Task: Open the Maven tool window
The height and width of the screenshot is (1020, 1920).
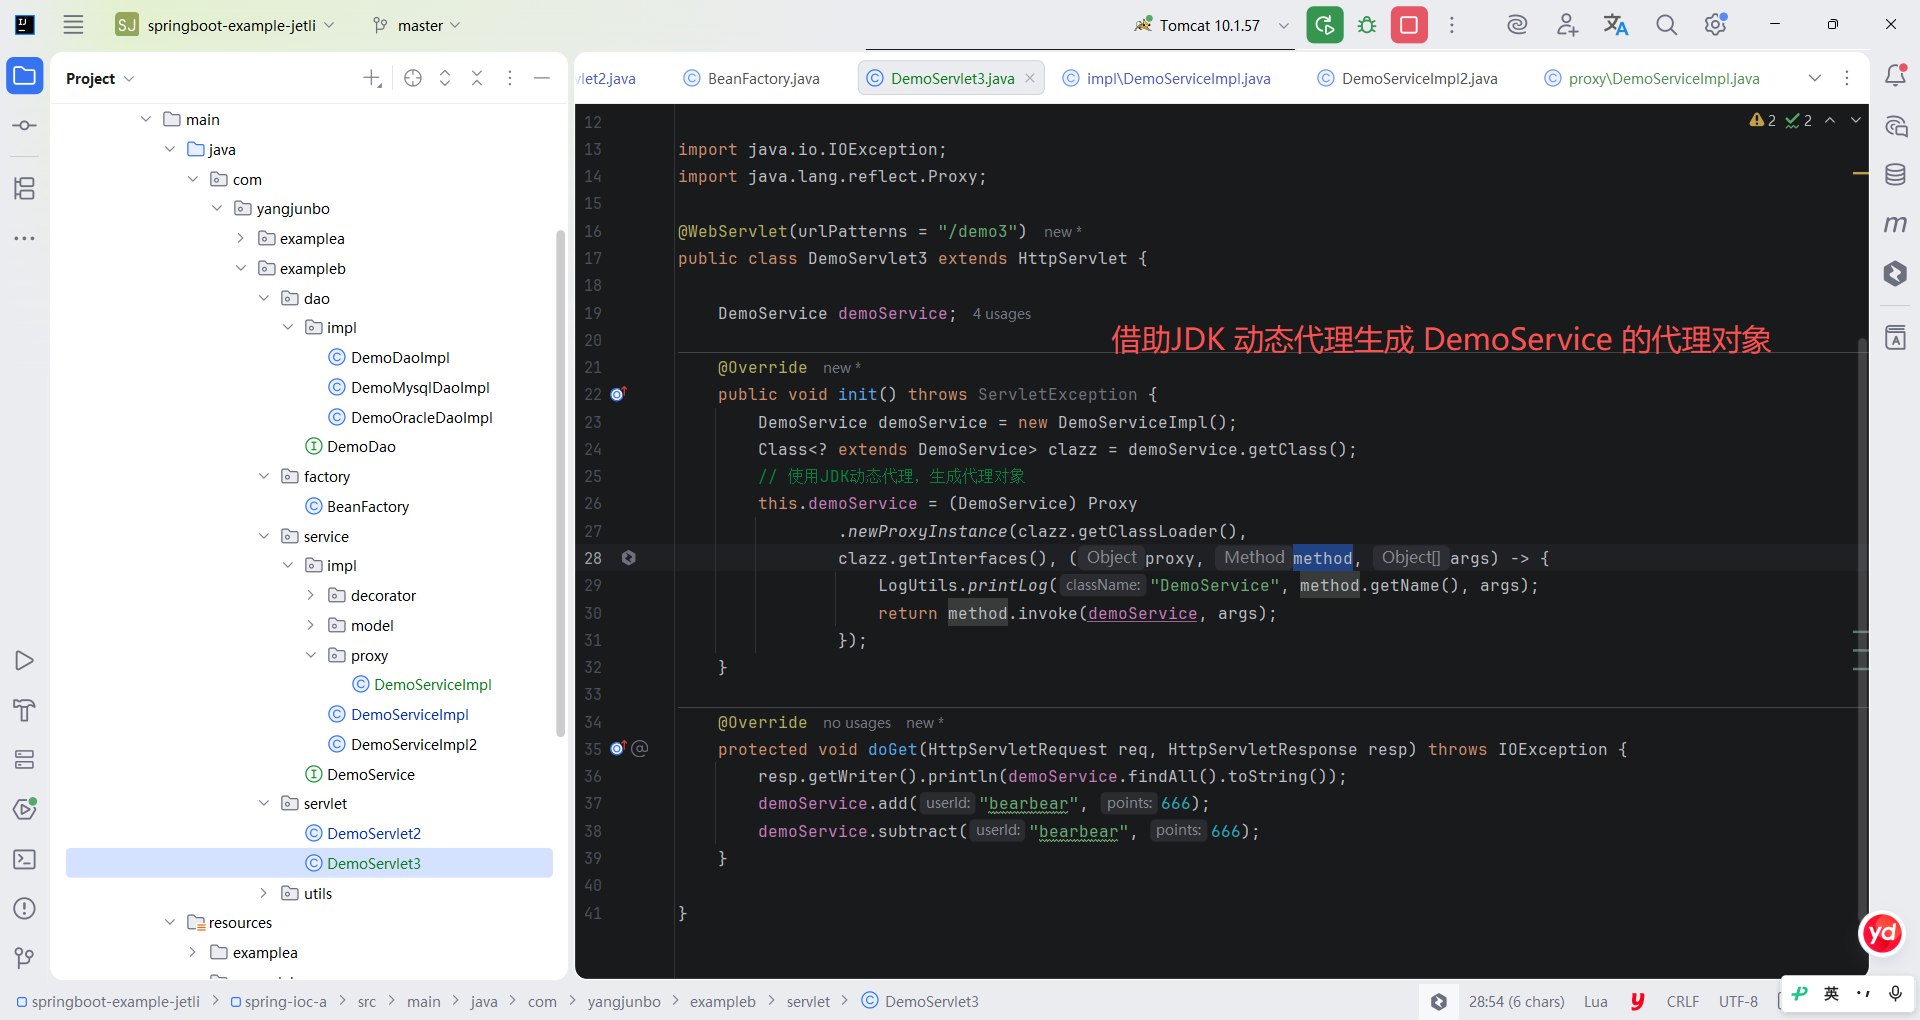Action: click(1895, 225)
